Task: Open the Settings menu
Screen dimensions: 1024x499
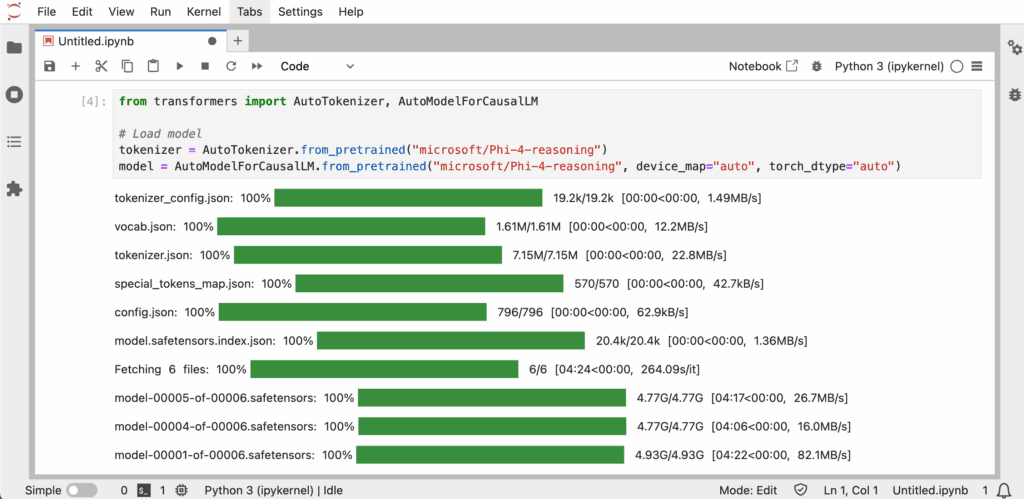Action: pyautogui.click(x=300, y=12)
